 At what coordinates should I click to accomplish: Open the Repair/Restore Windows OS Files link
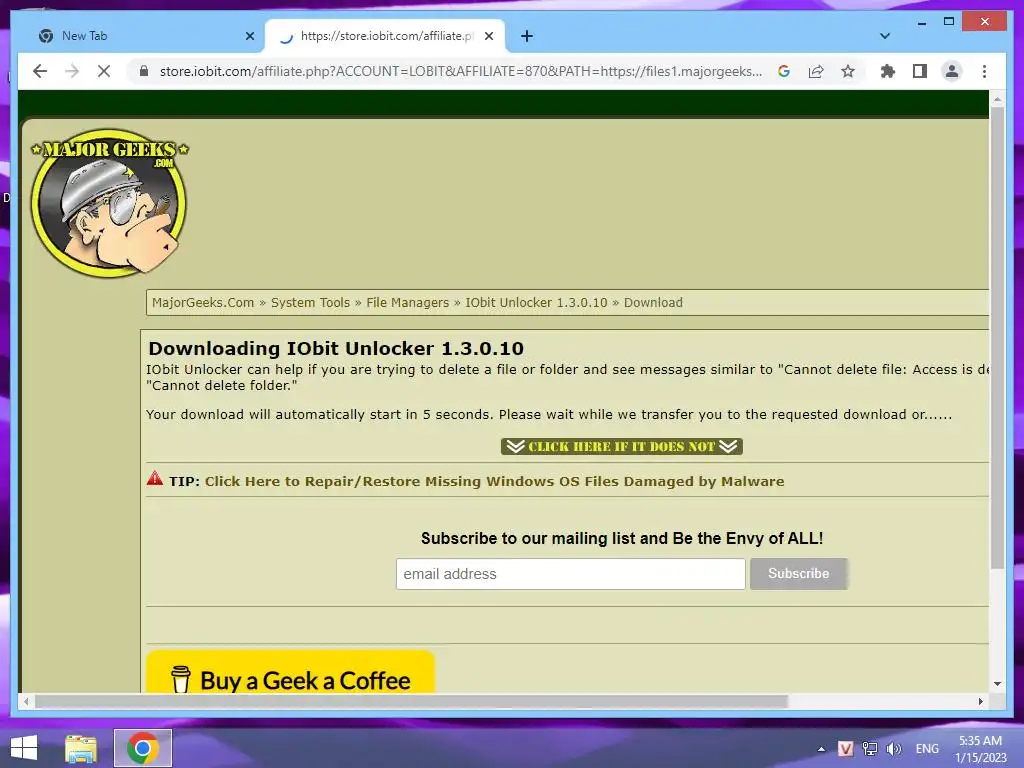[x=494, y=481]
